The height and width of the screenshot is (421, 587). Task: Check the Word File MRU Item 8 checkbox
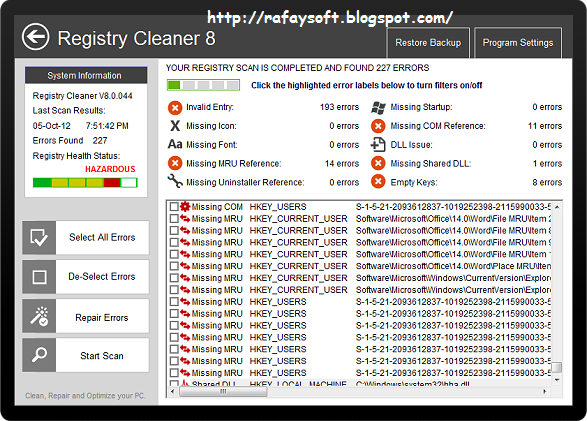pyautogui.click(x=174, y=231)
